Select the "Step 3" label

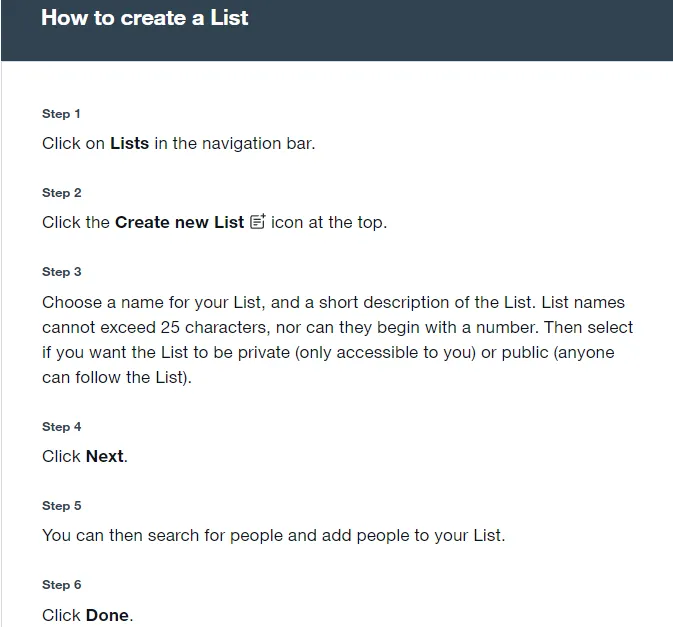click(x=62, y=272)
